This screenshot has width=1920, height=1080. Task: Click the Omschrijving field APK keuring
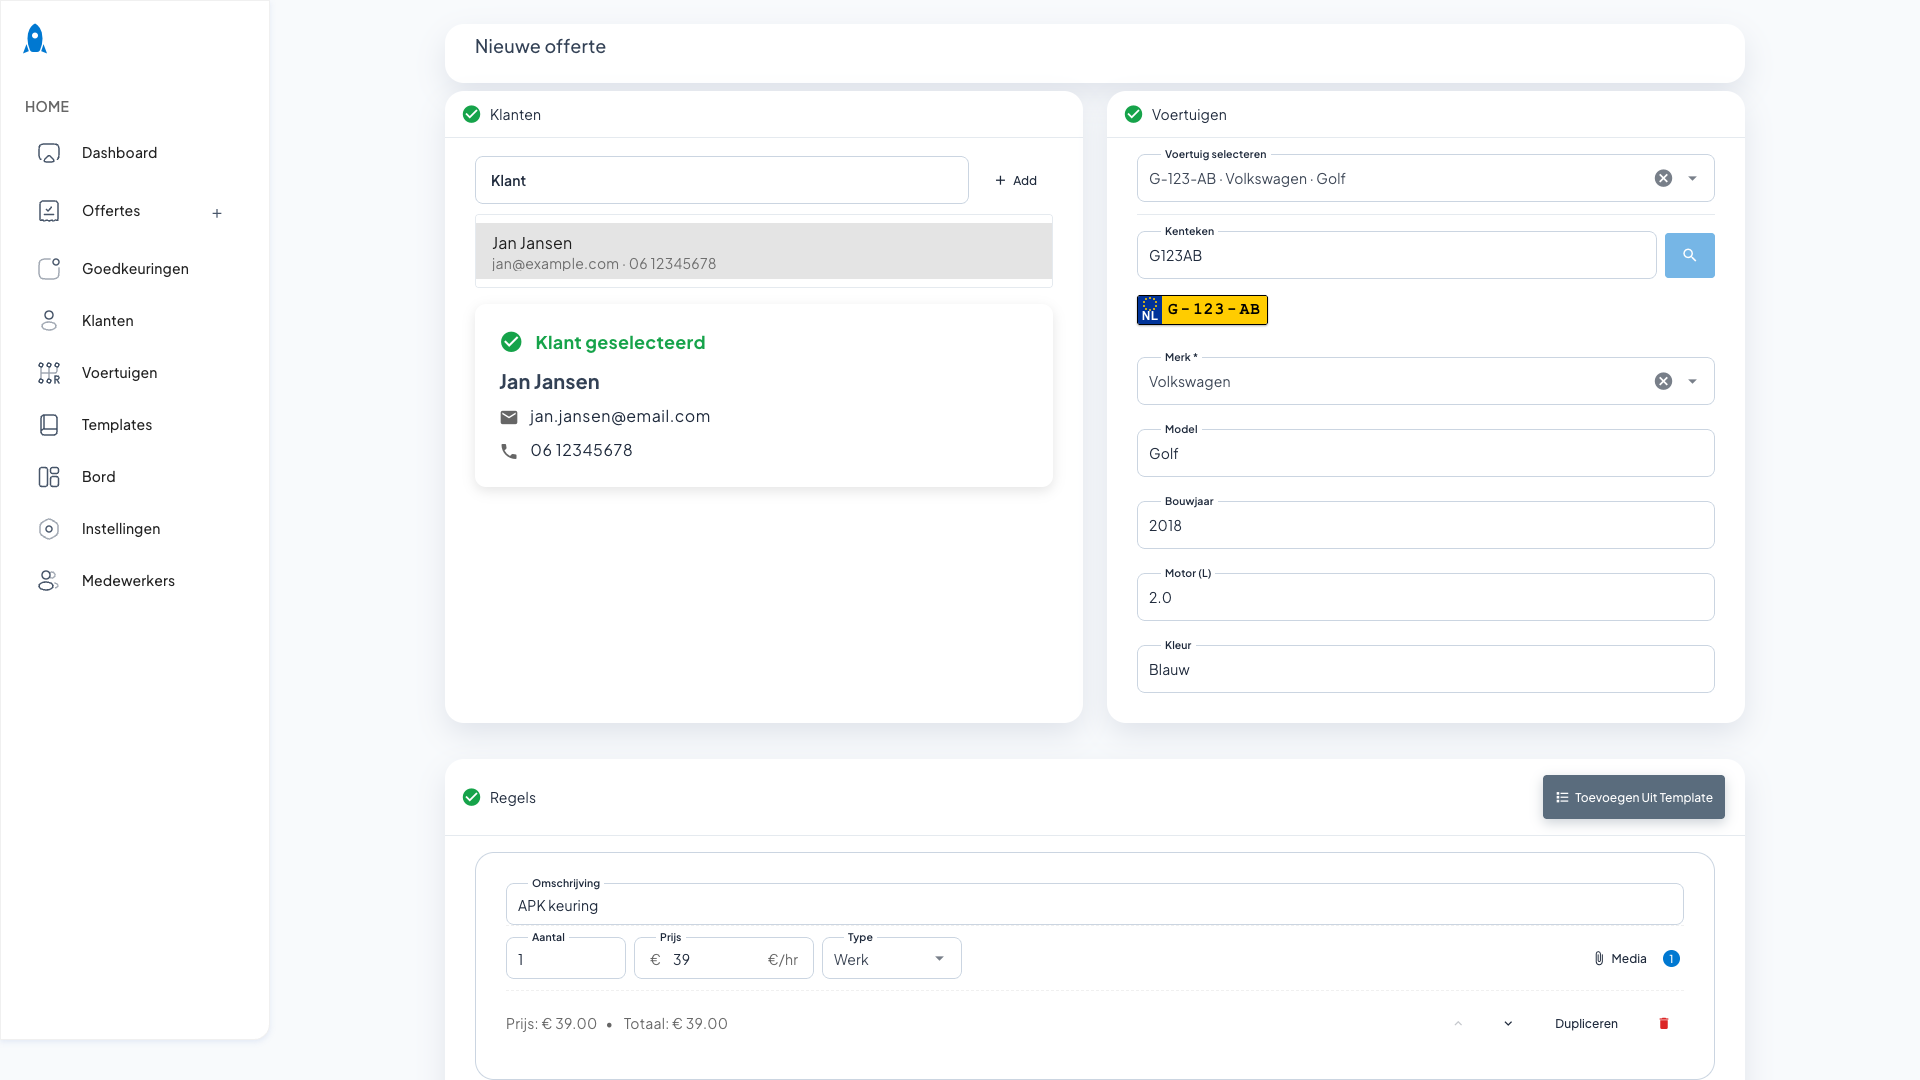point(1094,905)
